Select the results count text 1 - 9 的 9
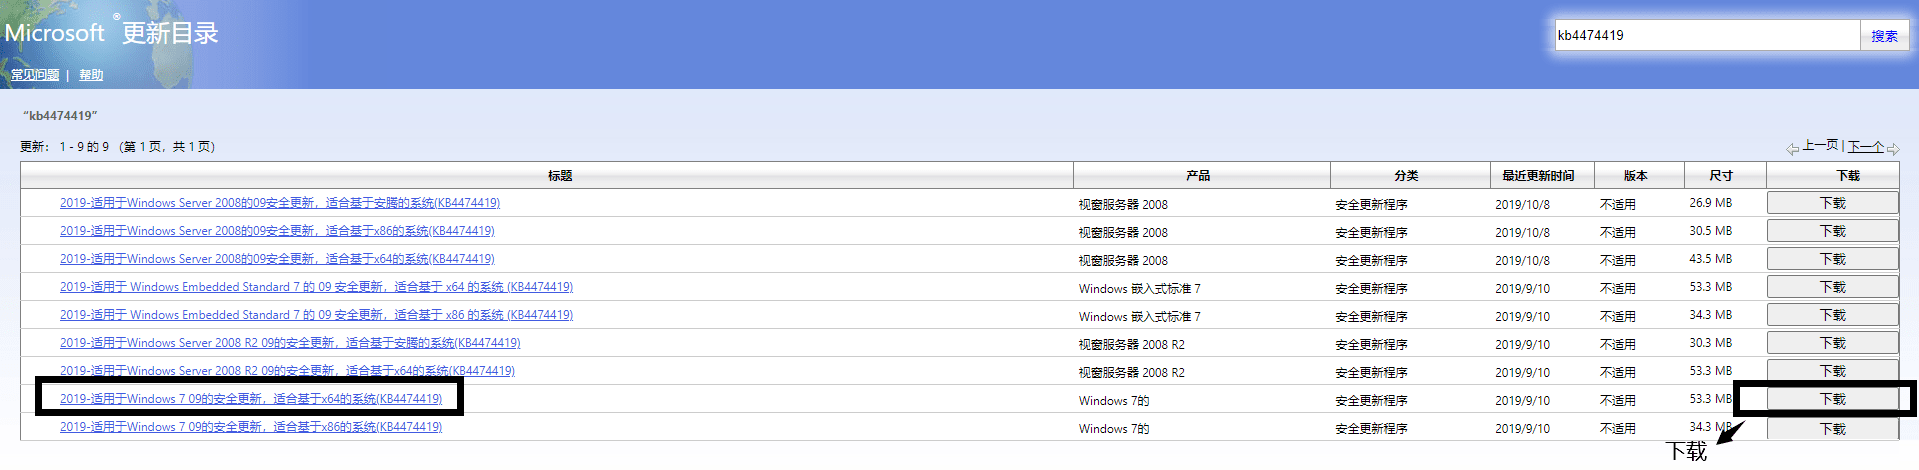This screenshot has width=1919, height=470. (84, 147)
